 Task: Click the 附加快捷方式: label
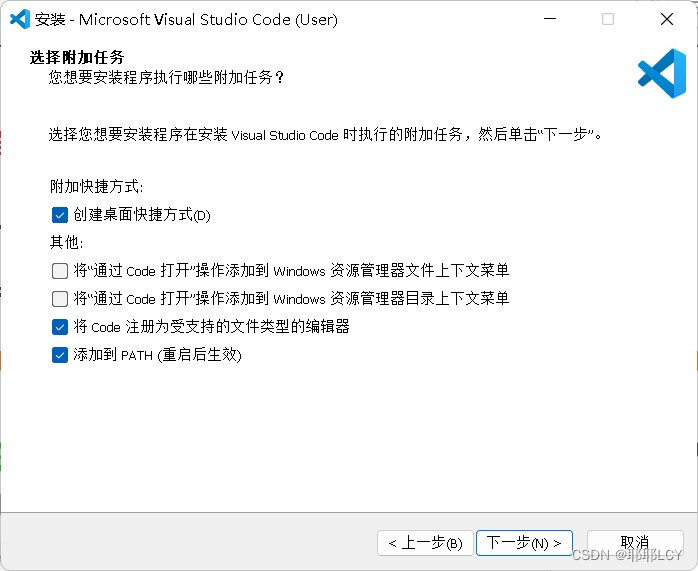pyautogui.click(x=97, y=186)
